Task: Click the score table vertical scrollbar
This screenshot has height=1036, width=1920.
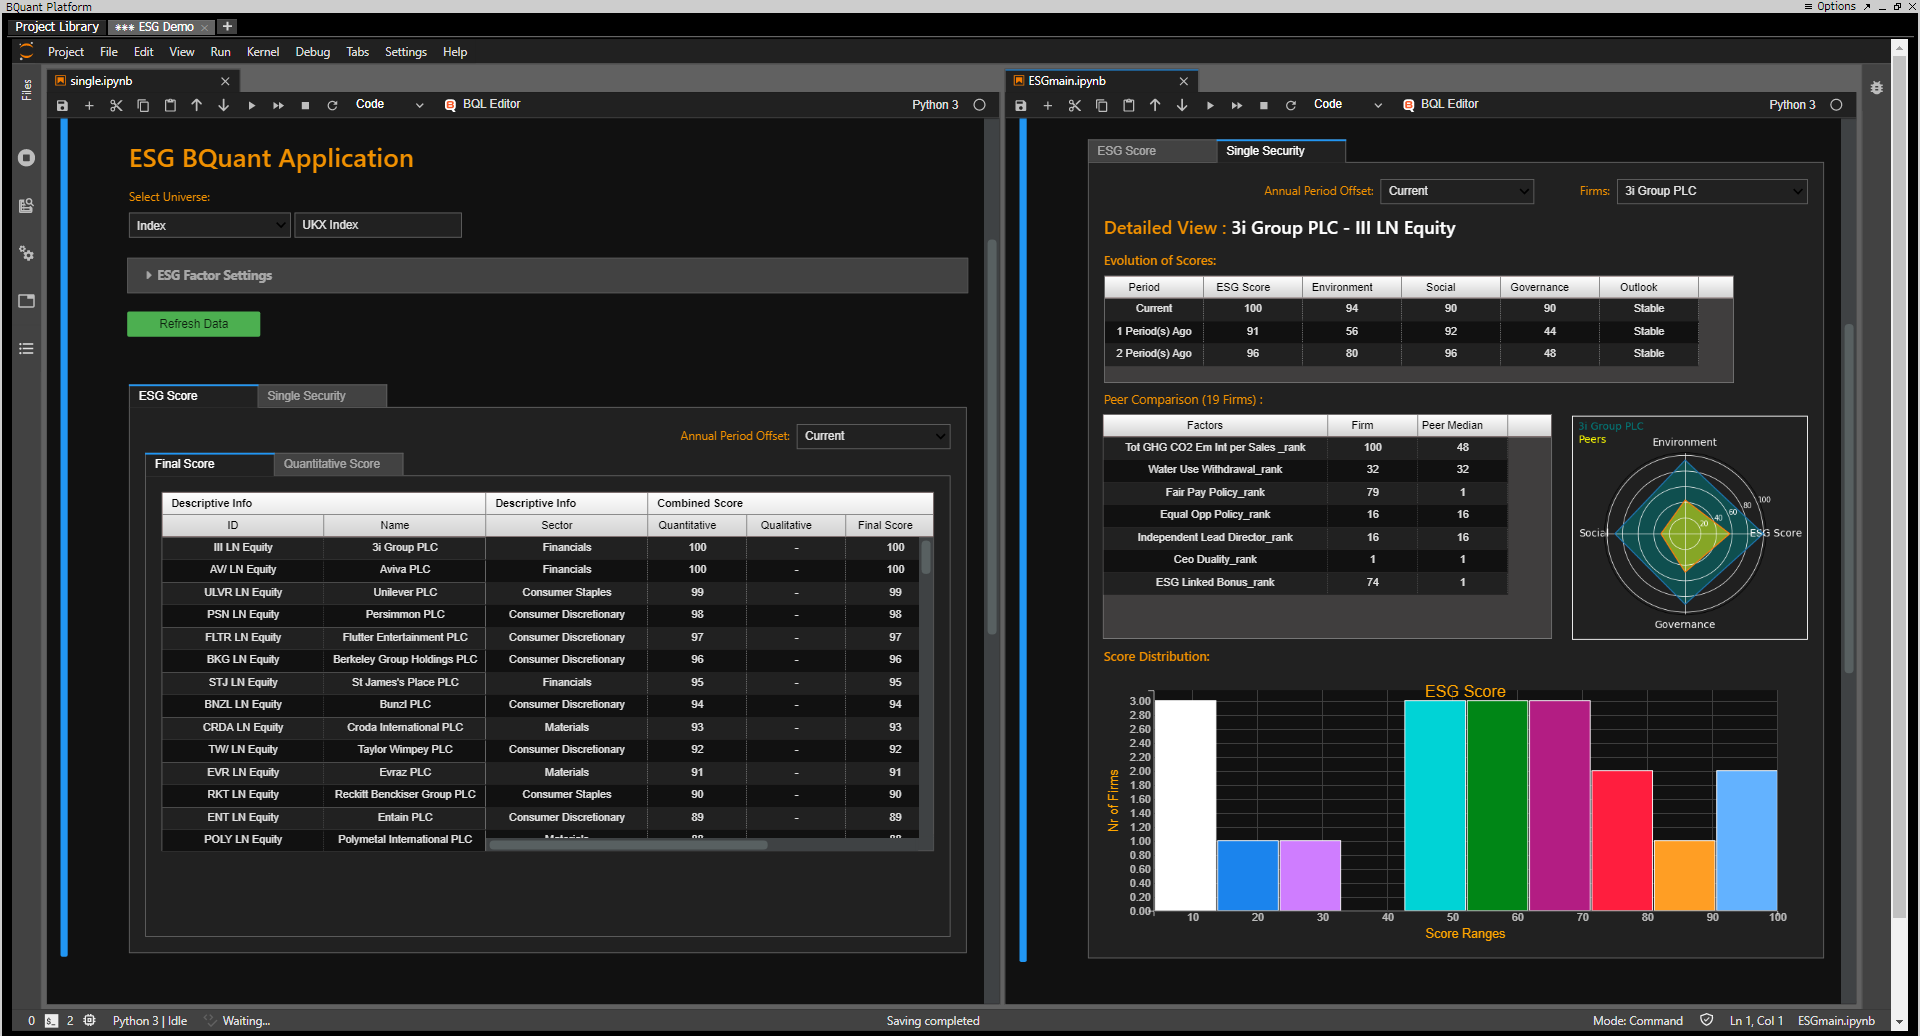Action: [x=926, y=557]
